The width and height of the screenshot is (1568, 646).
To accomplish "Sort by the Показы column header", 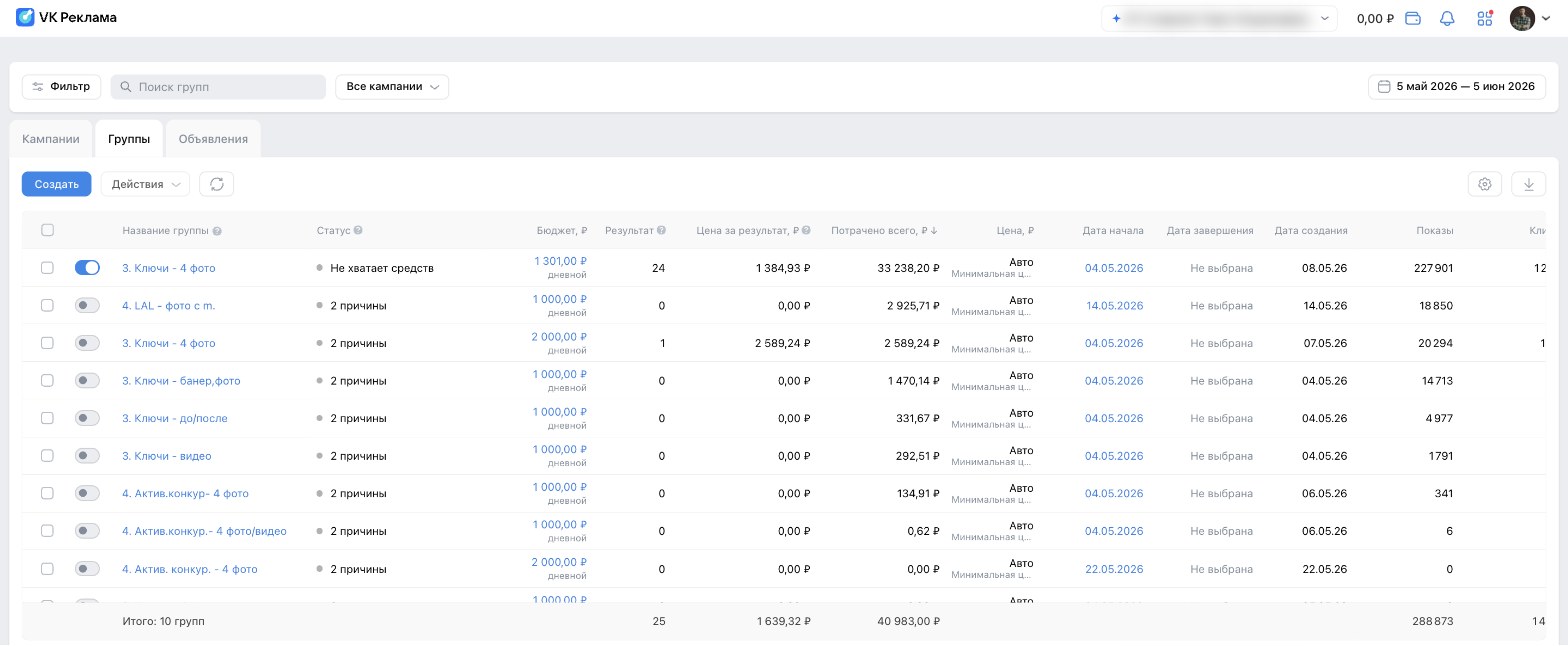I will tap(1435, 231).
